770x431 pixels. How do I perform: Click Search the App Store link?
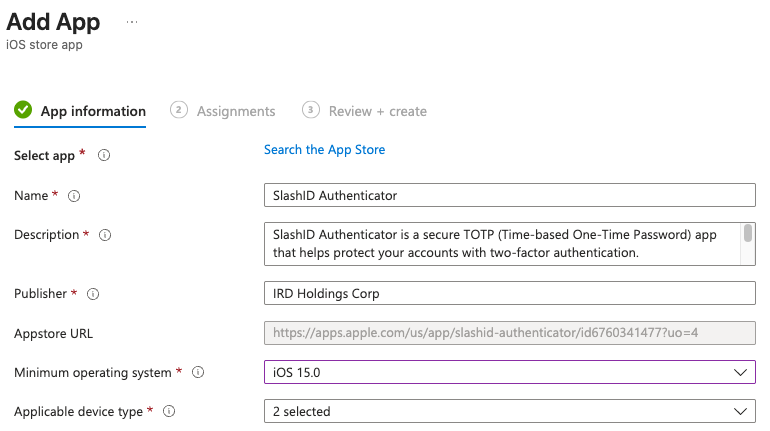(x=325, y=150)
